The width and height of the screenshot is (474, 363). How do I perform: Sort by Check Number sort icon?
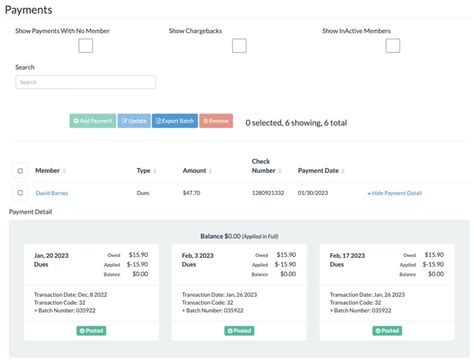[x=280, y=171]
